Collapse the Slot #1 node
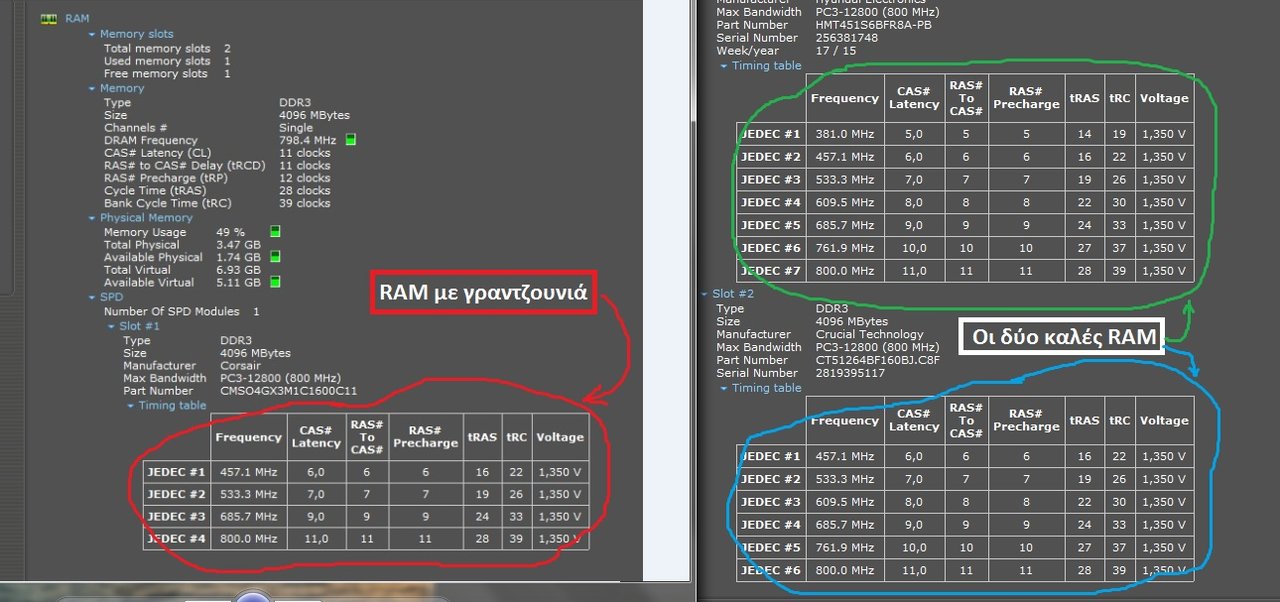Image resolution: width=1280 pixels, height=602 pixels. click(110, 327)
